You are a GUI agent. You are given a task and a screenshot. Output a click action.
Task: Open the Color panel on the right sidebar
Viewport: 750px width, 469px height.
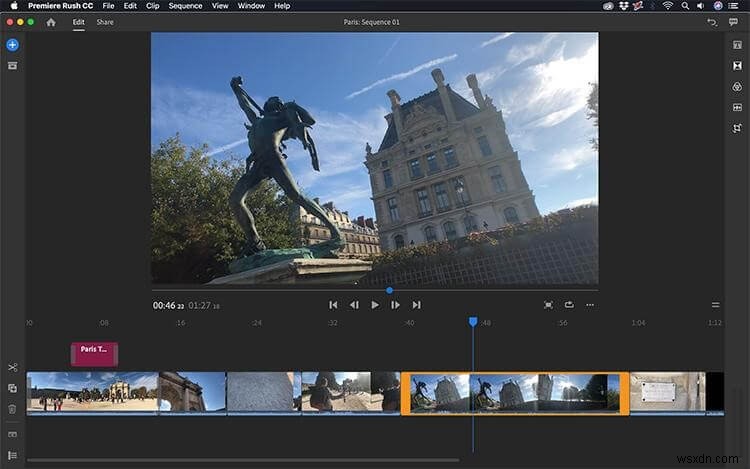(737, 87)
